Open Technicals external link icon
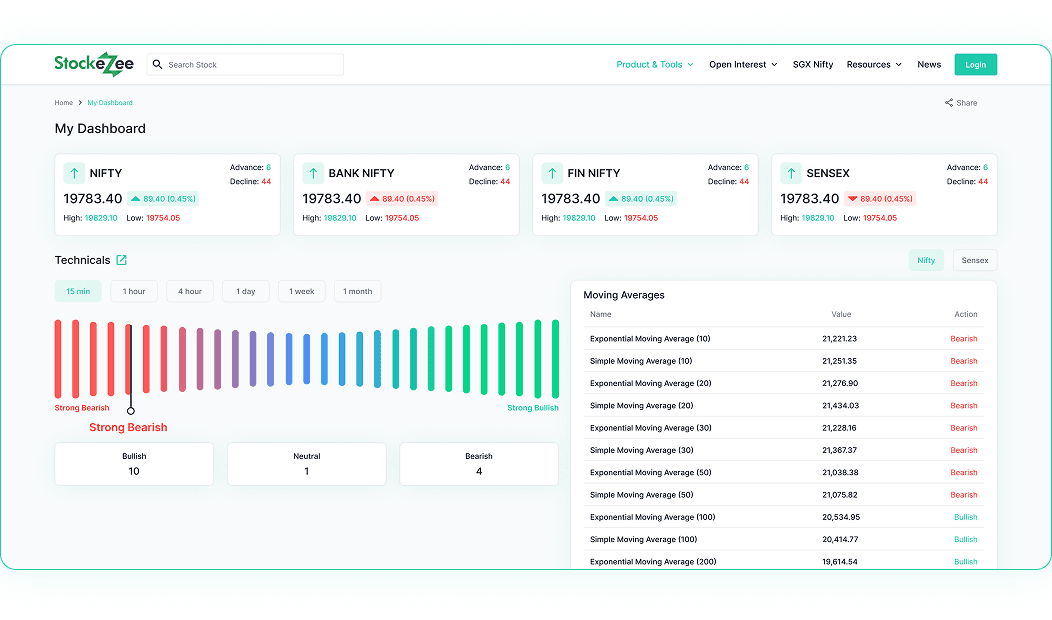This screenshot has height=620, width=1052. point(121,260)
